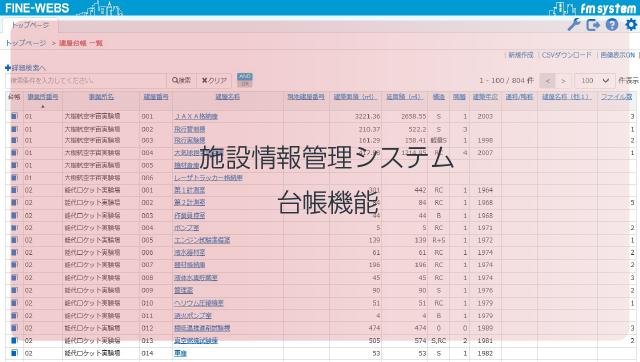Open the JAXA格納庫 building link
This screenshot has height=362, width=640.
click(x=196, y=116)
